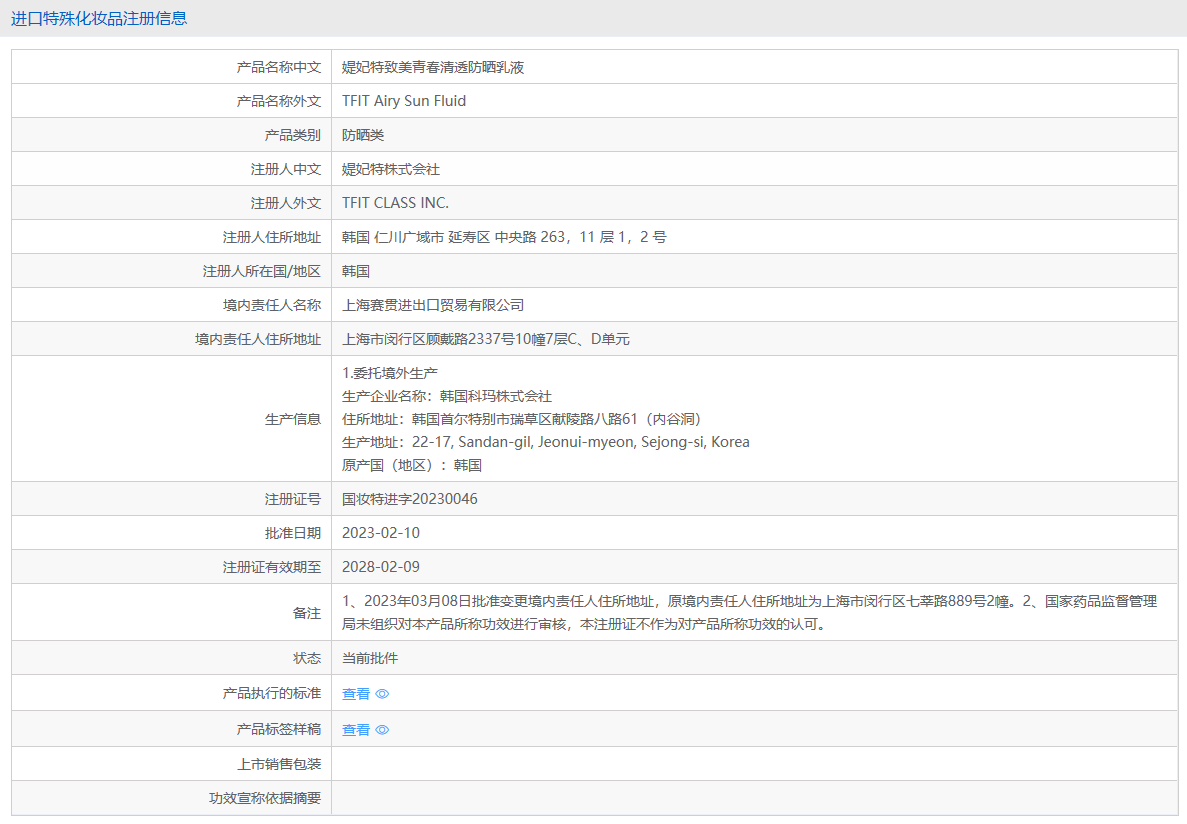The image size is (1187, 824).
Task: Click the 境内责任人名称 label
Action: click(x=272, y=305)
